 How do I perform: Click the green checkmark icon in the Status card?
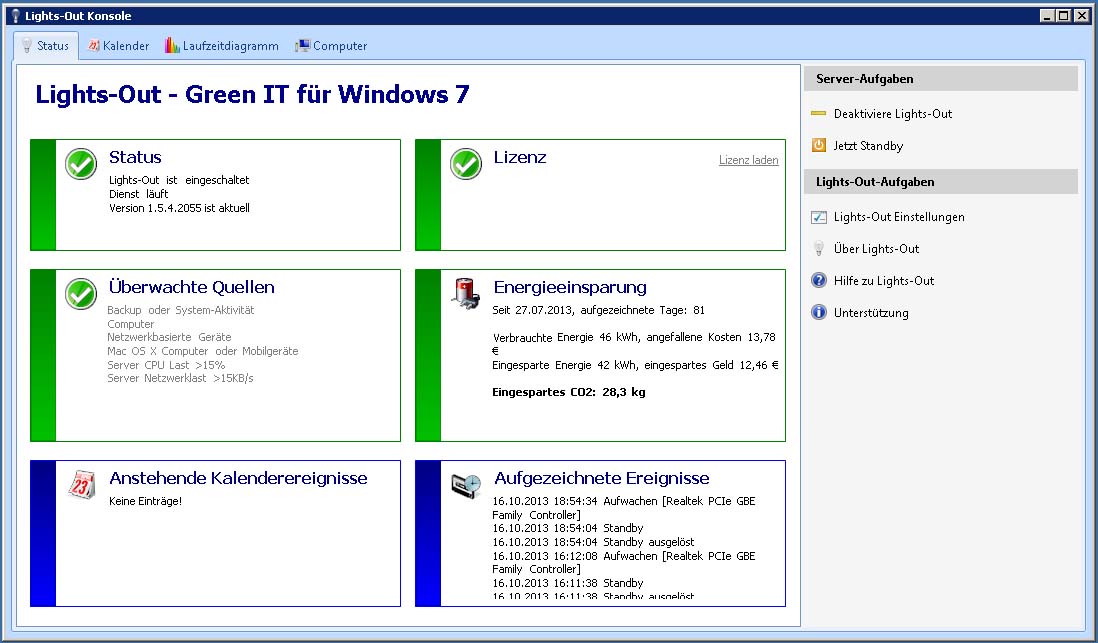click(x=81, y=164)
